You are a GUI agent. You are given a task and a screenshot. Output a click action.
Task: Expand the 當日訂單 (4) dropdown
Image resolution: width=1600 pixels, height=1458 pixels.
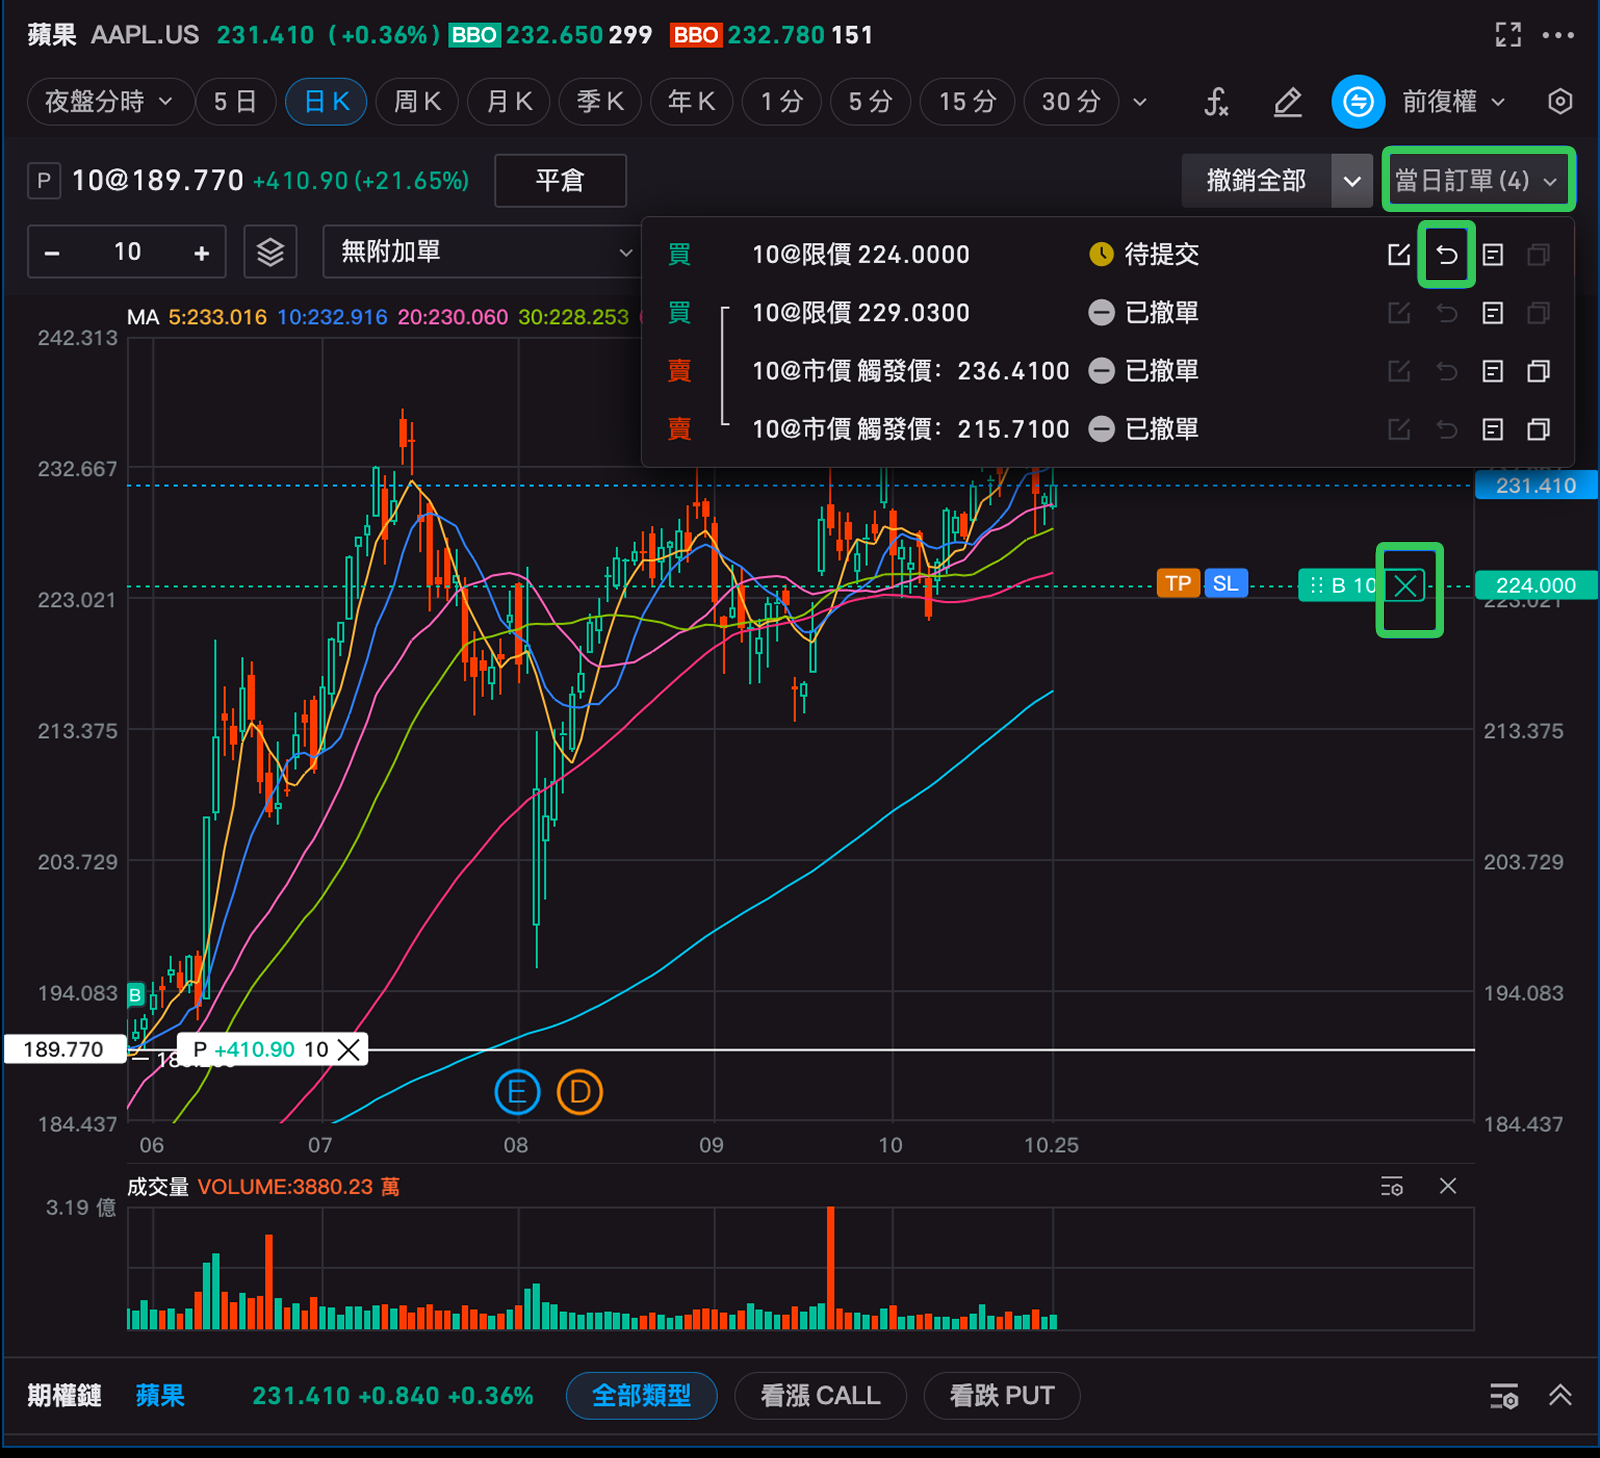click(1477, 181)
